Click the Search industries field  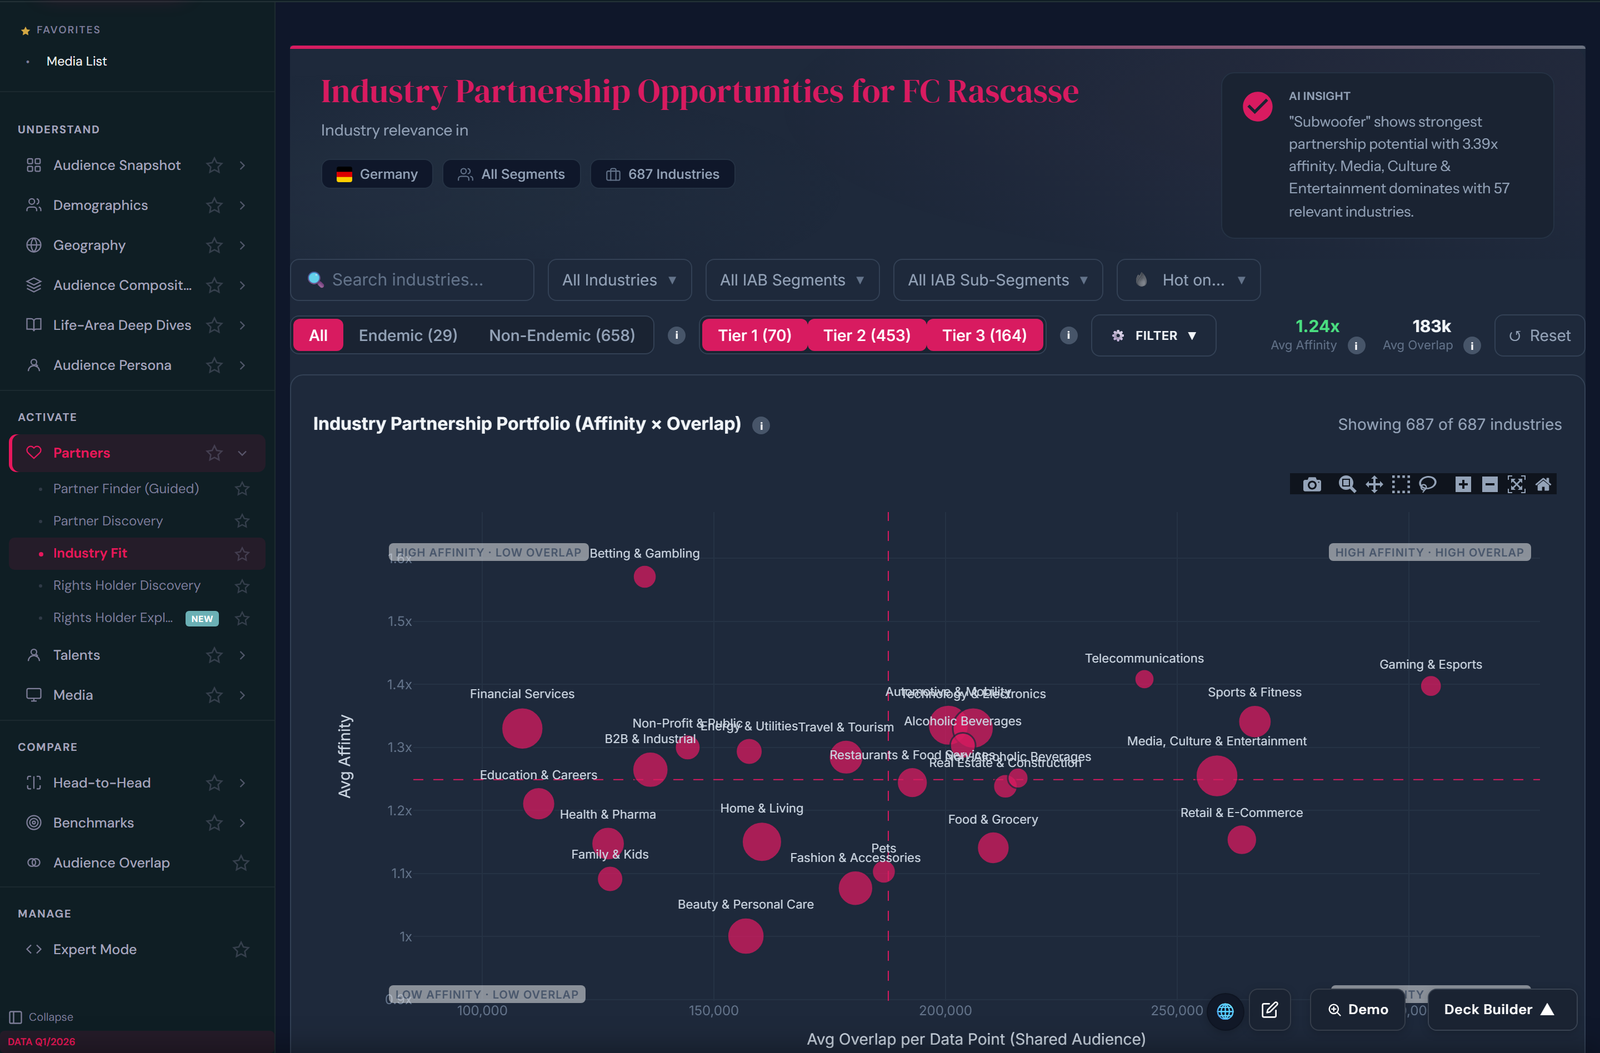click(x=412, y=280)
